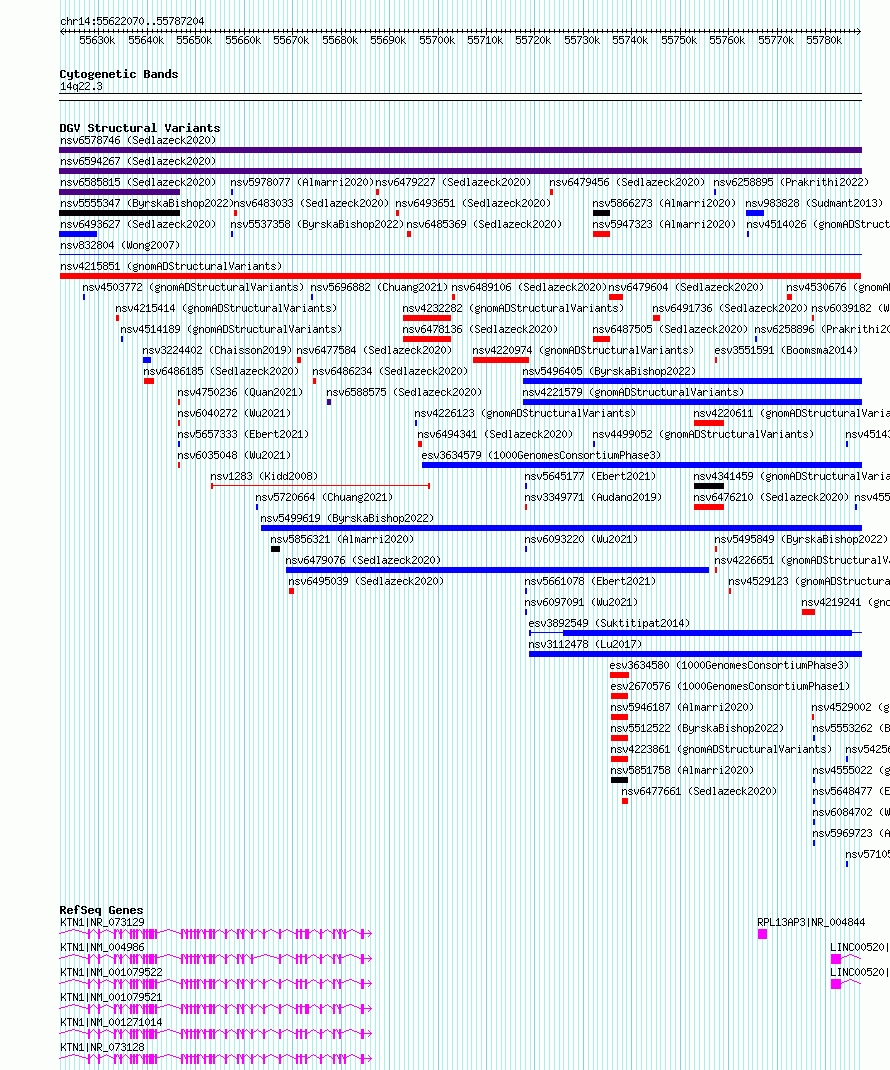The image size is (890, 1070).
Task: Click nsv6491736 (Sedlazeck2020) label
Action: coord(730,309)
